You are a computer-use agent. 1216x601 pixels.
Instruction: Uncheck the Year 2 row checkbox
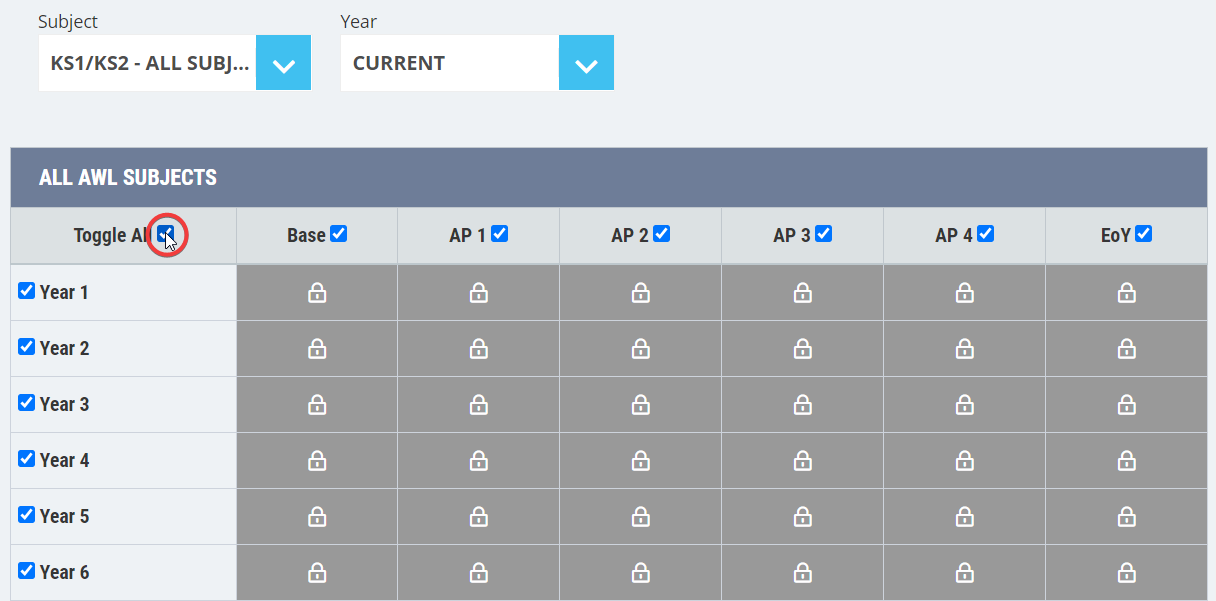(27, 346)
